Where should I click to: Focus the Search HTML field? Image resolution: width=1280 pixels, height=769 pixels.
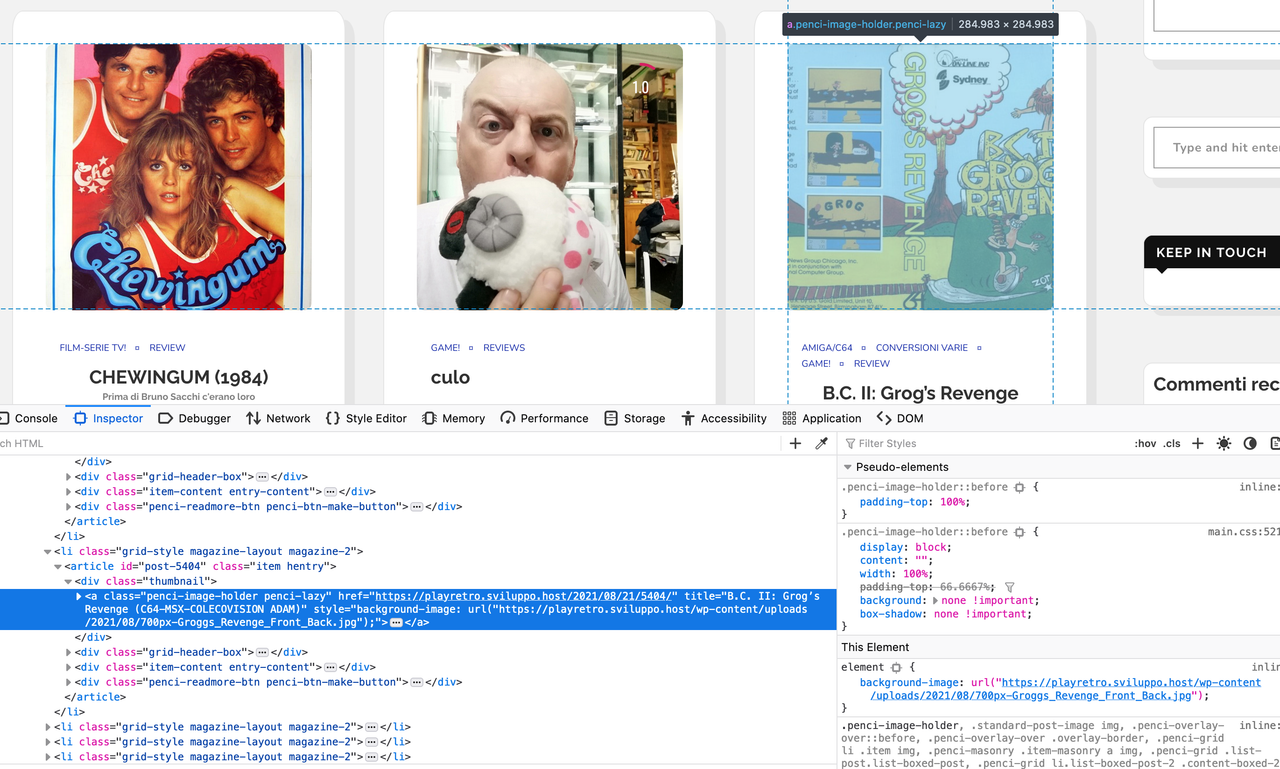click(390, 443)
